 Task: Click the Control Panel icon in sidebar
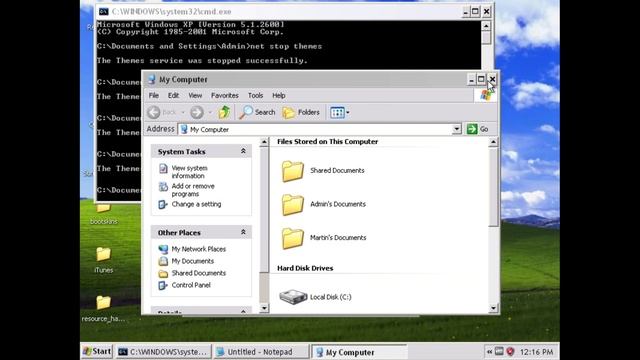click(x=163, y=285)
